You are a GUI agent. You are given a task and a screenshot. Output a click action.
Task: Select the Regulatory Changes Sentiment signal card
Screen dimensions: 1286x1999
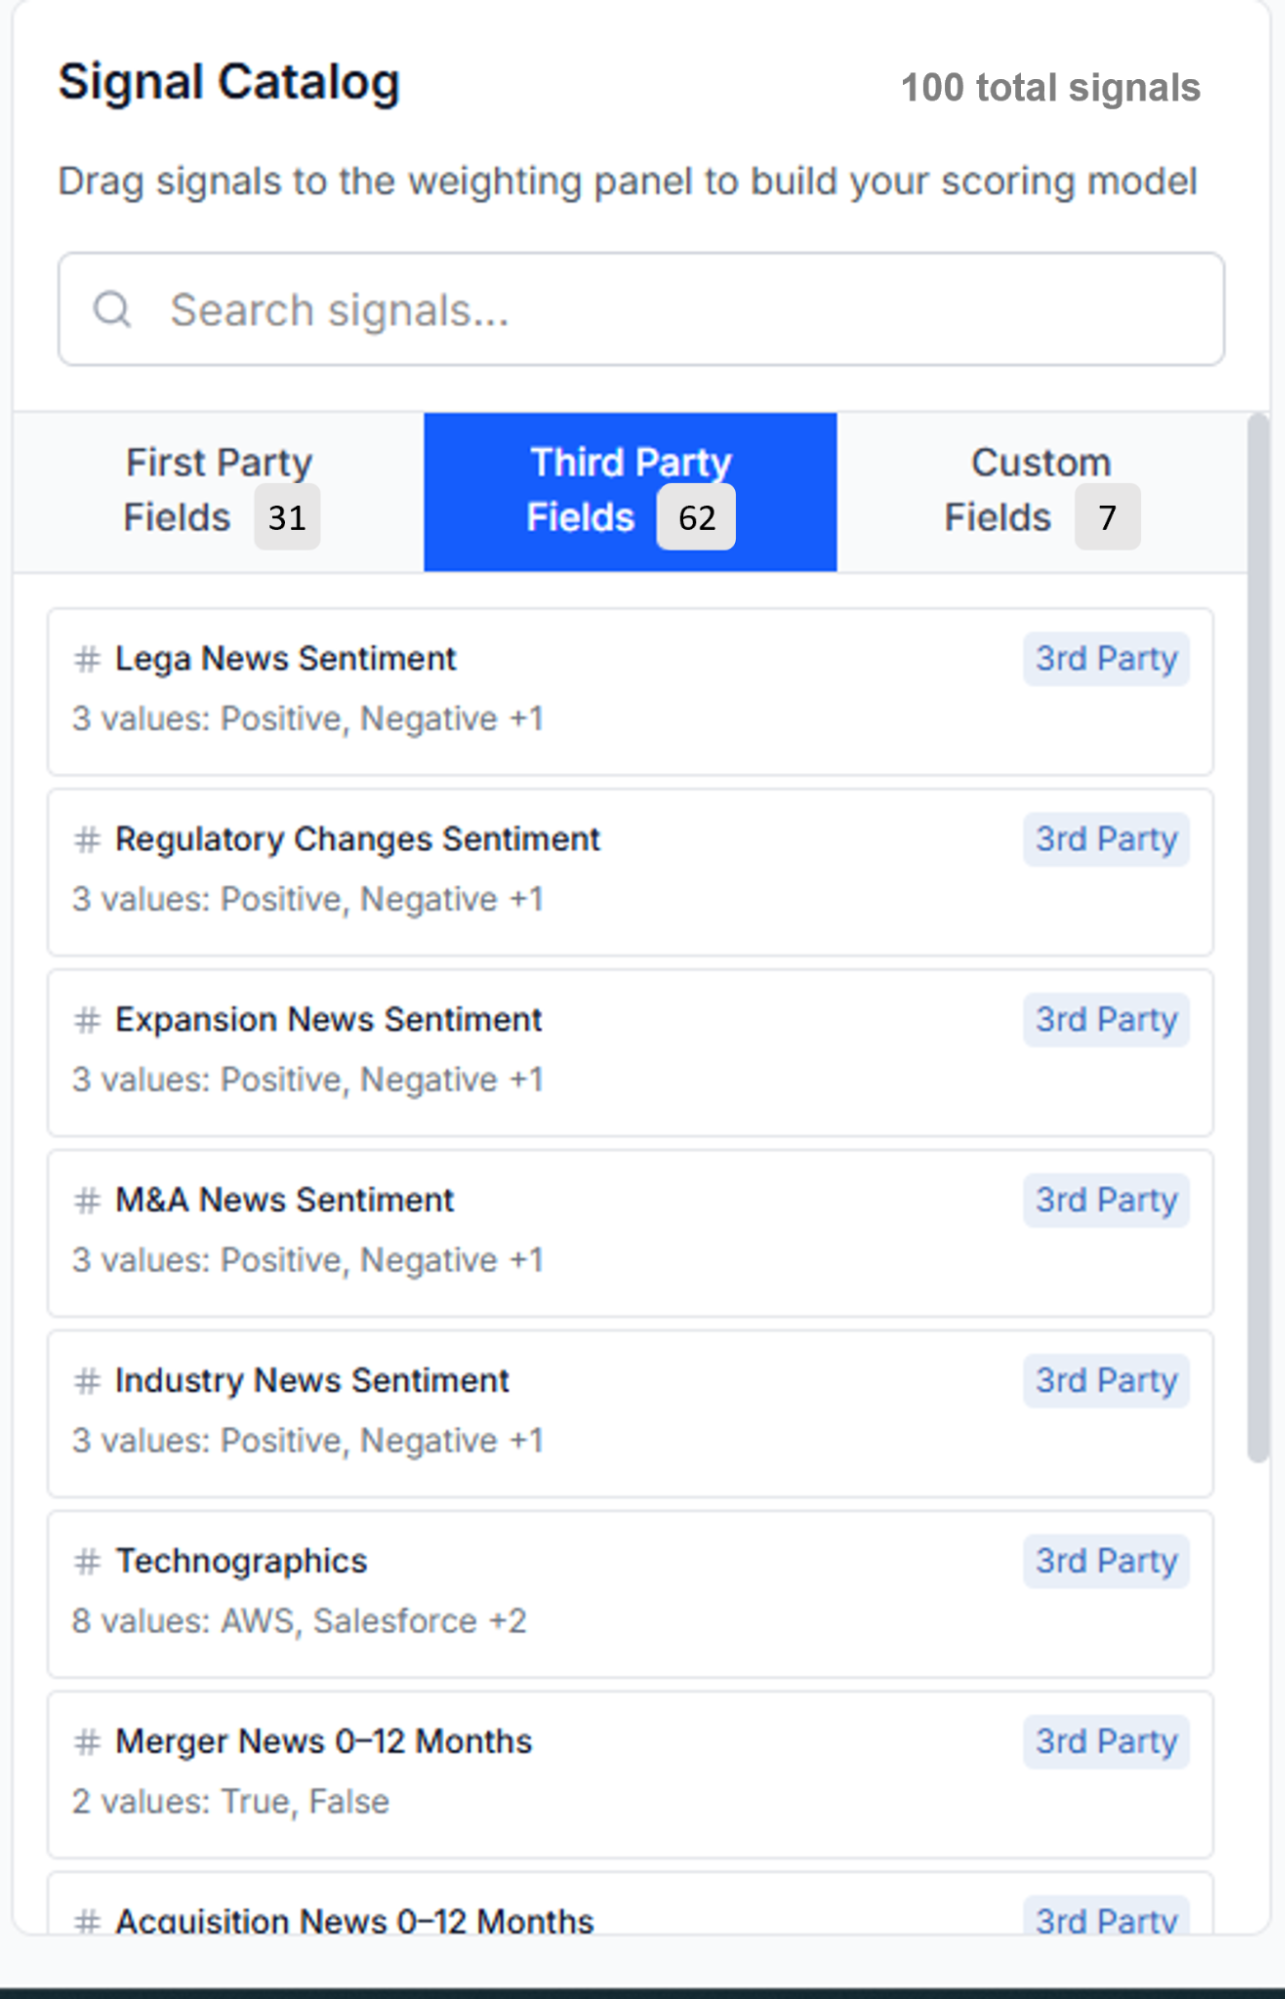click(x=631, y=872)
